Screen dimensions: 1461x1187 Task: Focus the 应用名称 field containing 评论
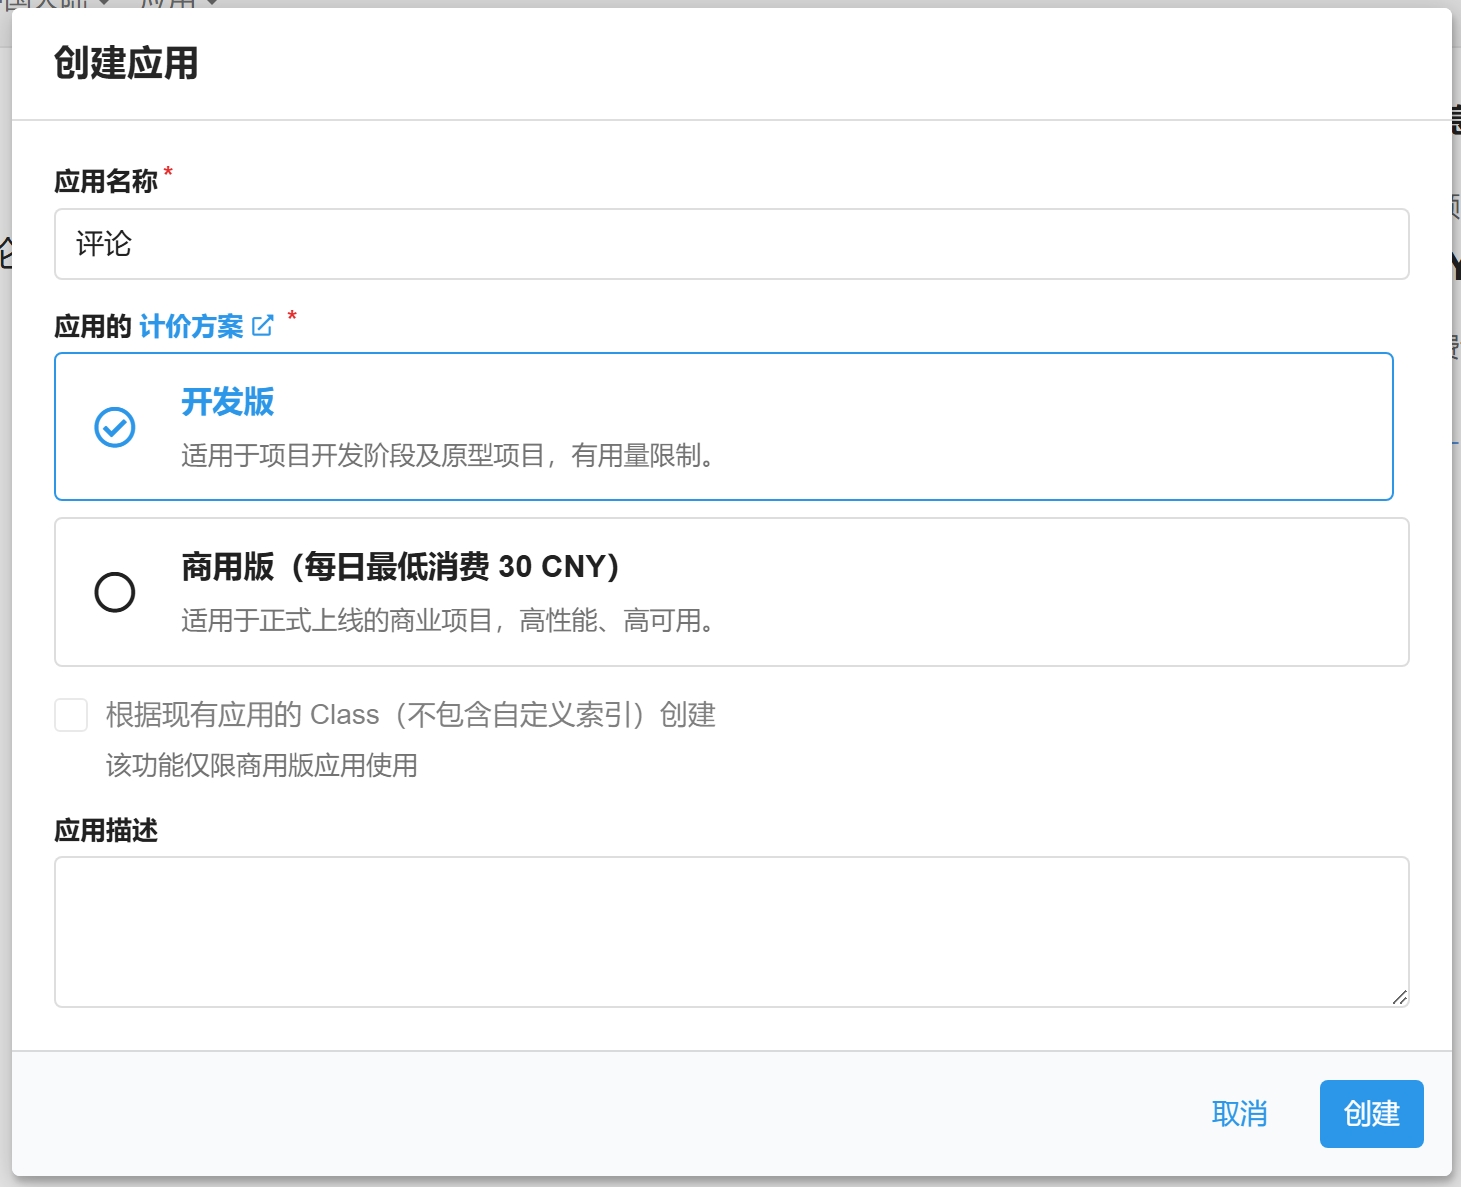[x=731, y=244]
